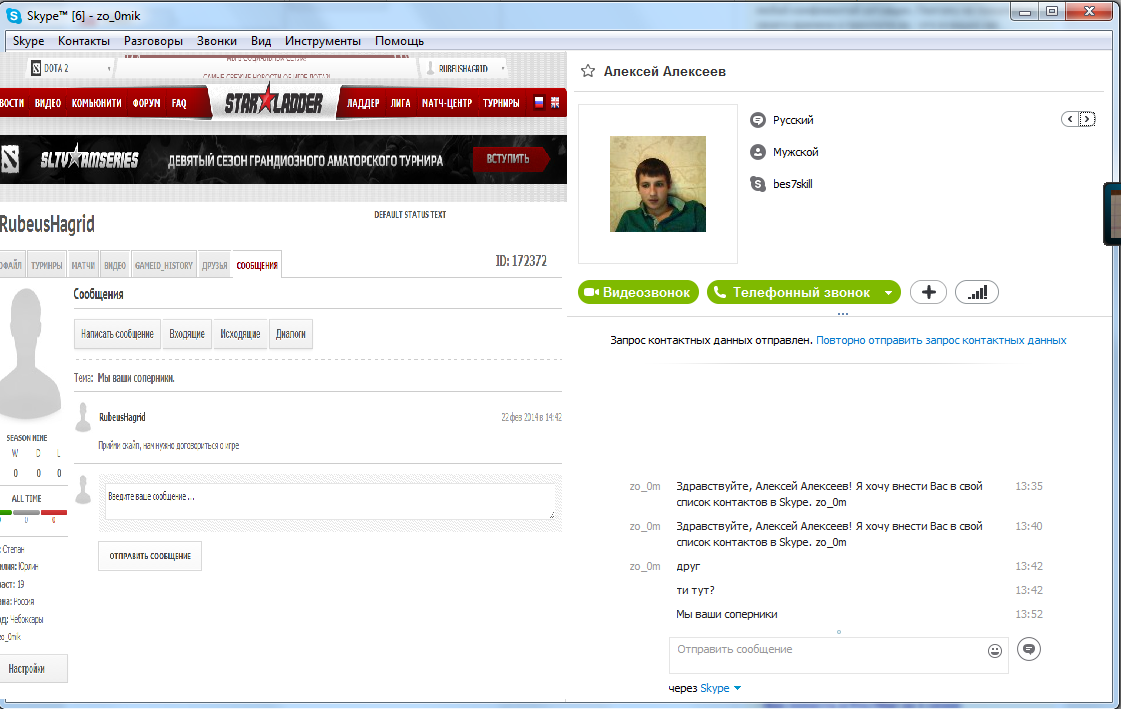
Task: Open the emoticon smiley picker
Action: [x=994, y=650]
